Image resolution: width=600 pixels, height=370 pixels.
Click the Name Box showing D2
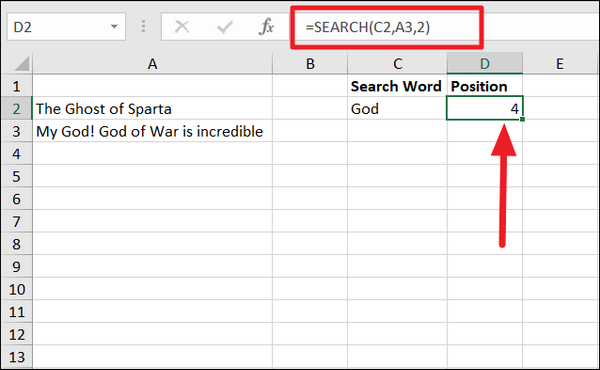[x=66, y=27]
